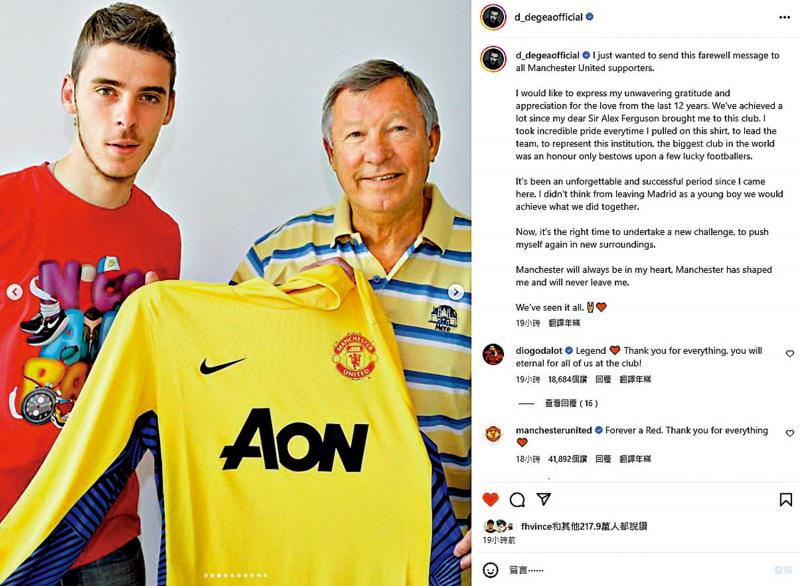
Task: Unlike the post with red heart icon
Action: (x=490, y=499)
